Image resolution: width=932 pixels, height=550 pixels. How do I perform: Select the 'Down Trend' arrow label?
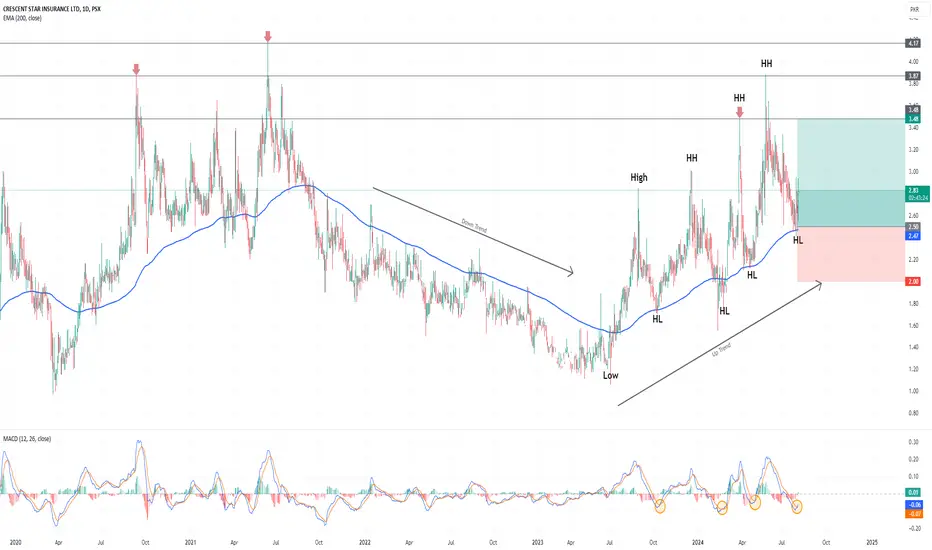point(474,226)
